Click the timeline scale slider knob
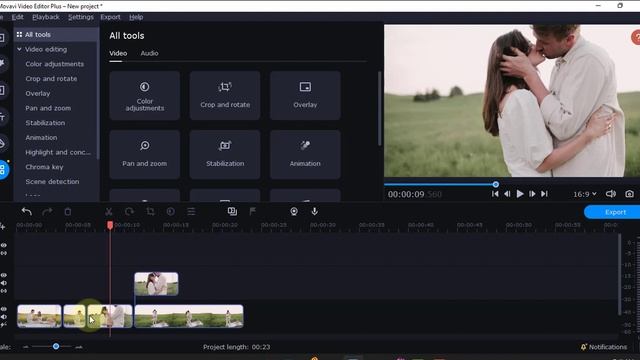Image resolution: width=640 pixels, height=360 pixels. pos(56,347)
